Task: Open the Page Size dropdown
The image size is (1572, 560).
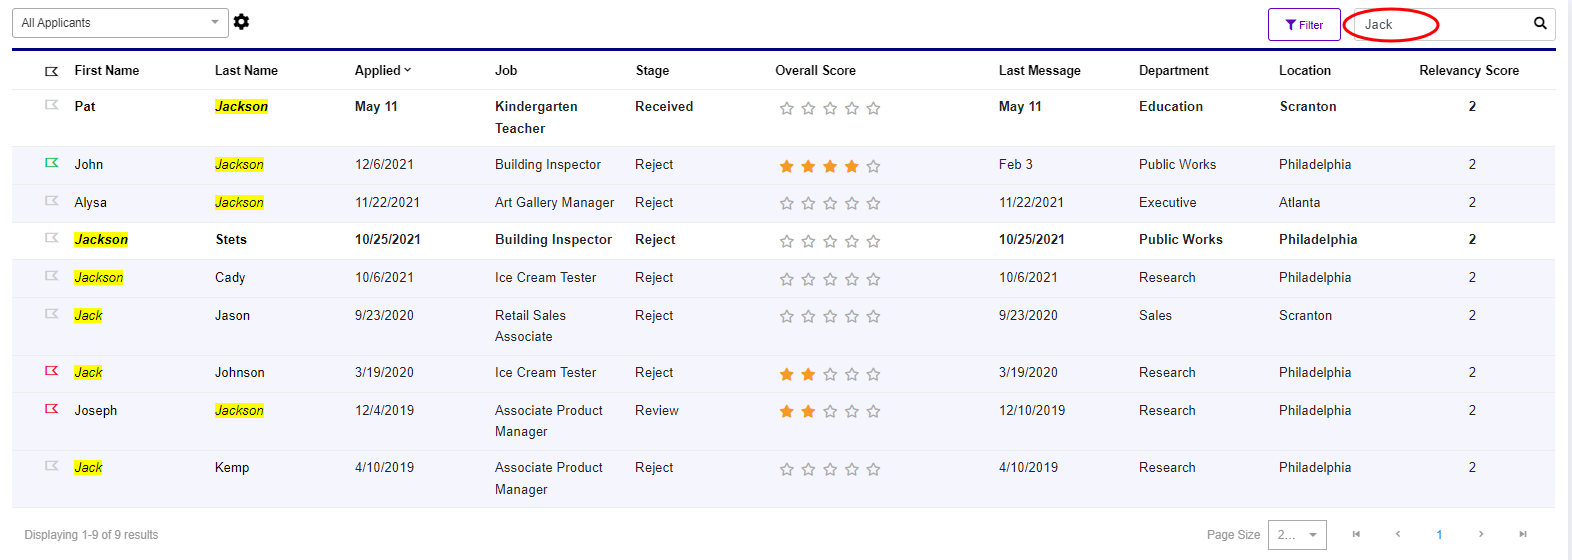Action: pos(1297,535)
